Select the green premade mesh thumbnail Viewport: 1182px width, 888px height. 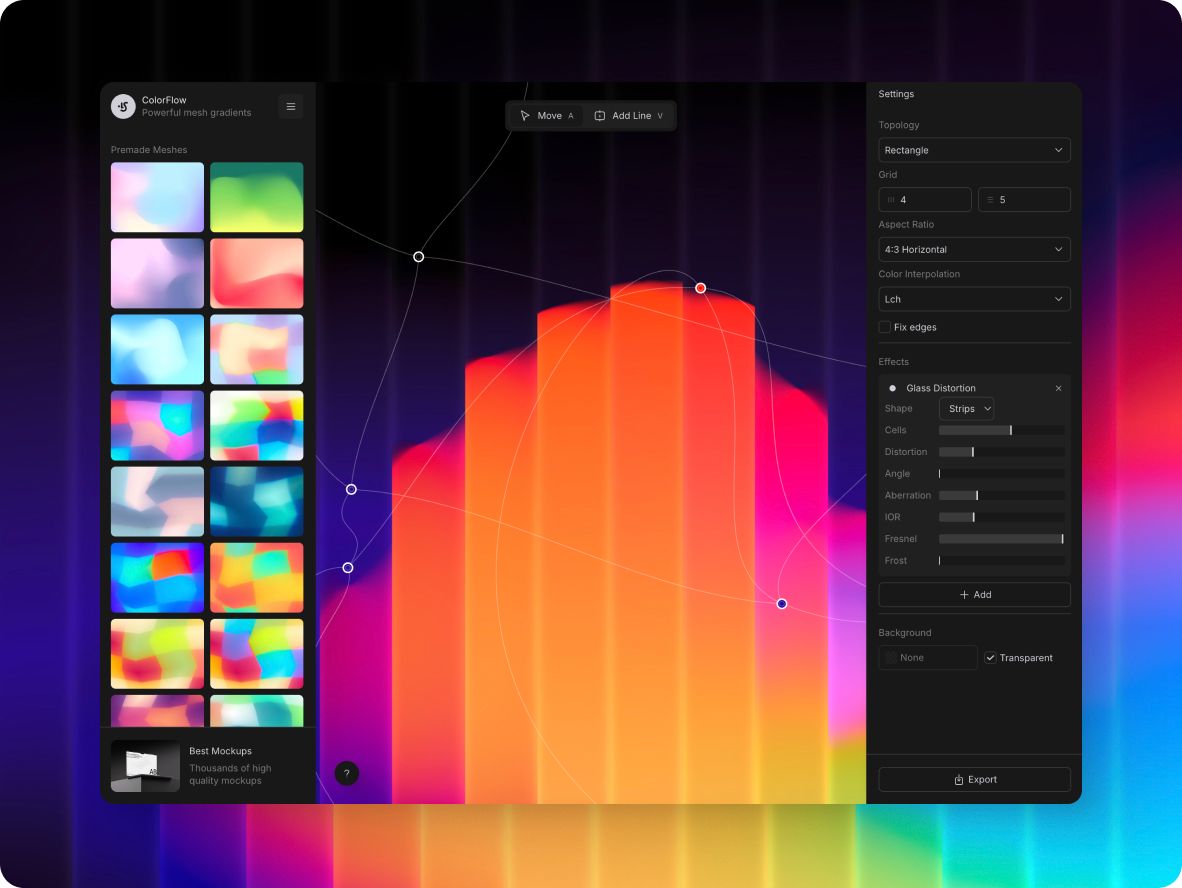[256, 197]
